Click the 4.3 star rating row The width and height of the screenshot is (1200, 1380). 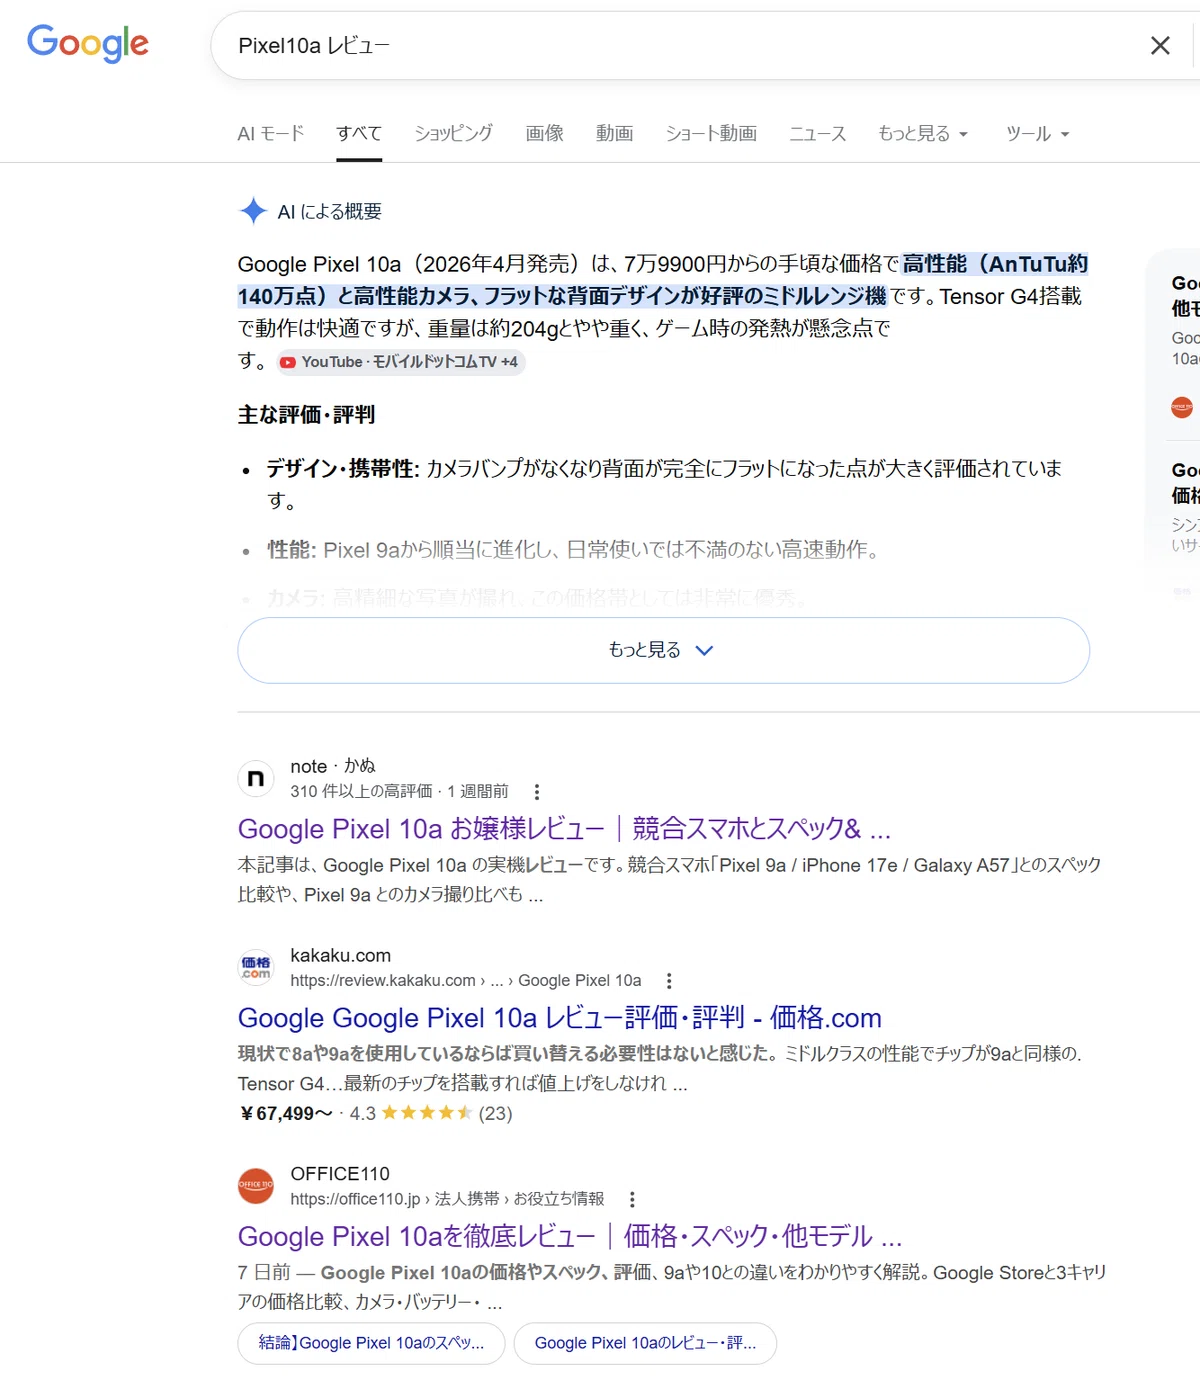431,1113
